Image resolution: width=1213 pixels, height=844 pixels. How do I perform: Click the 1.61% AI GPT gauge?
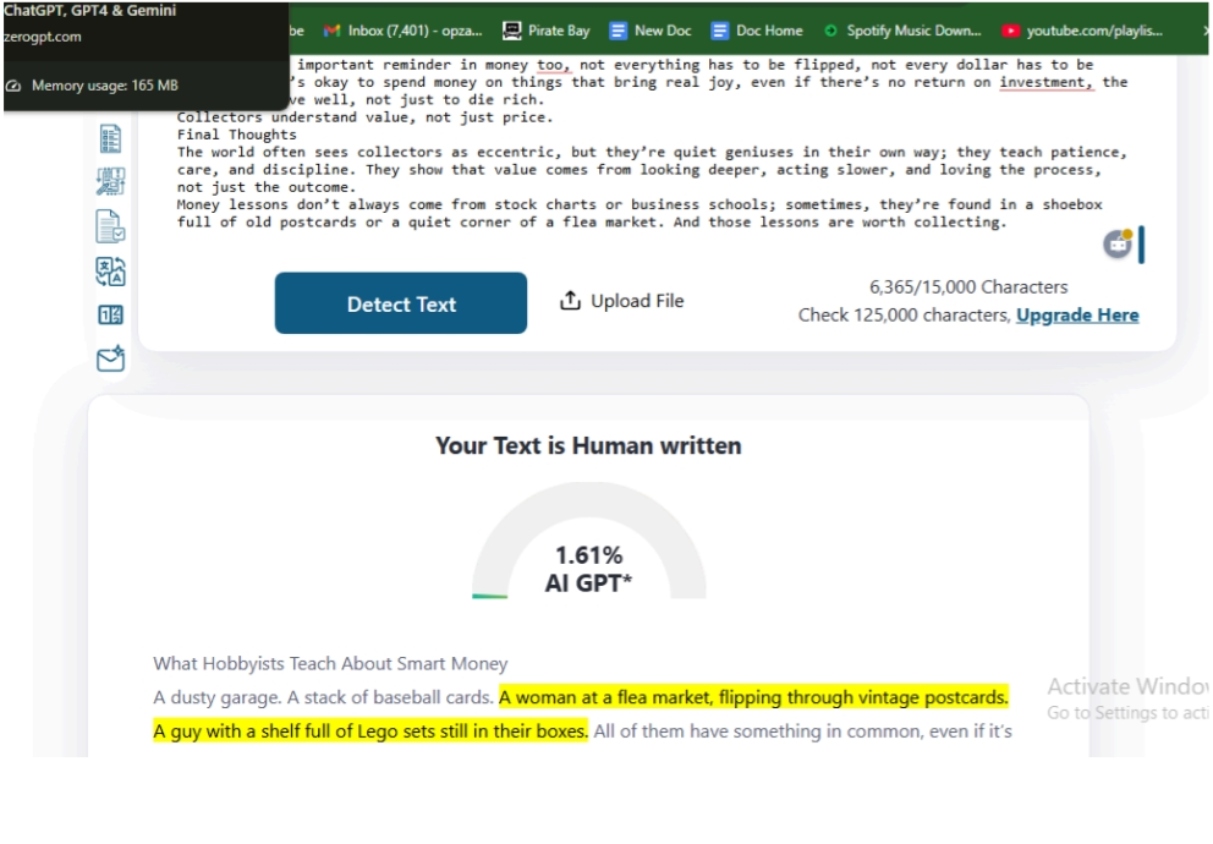tap(588, 543)
